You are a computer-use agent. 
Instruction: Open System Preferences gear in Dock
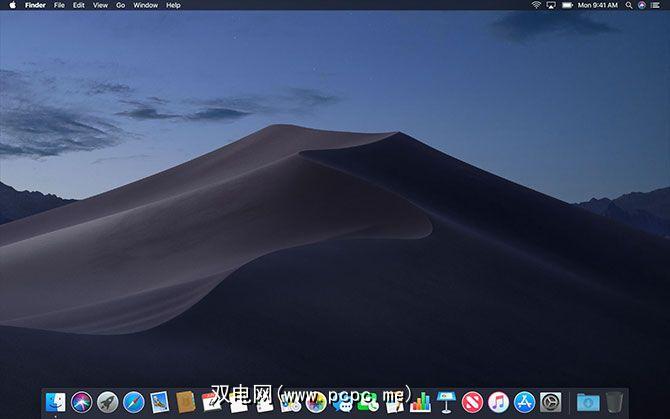tap(550, 402)
